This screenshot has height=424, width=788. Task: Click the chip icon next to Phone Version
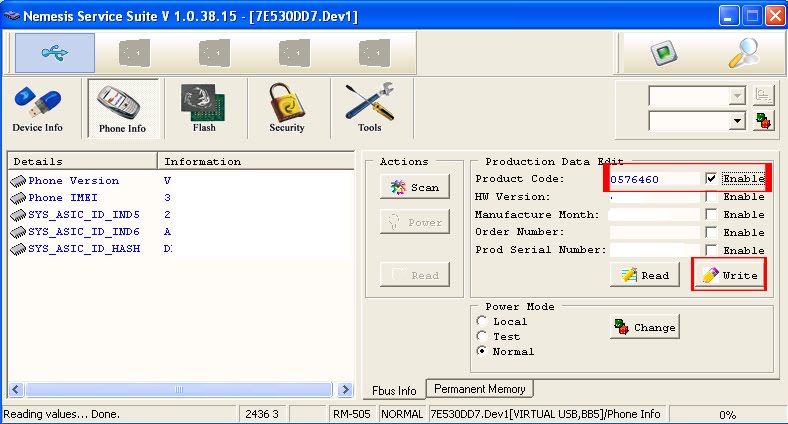pyautogui.click(x=18, y=181)
